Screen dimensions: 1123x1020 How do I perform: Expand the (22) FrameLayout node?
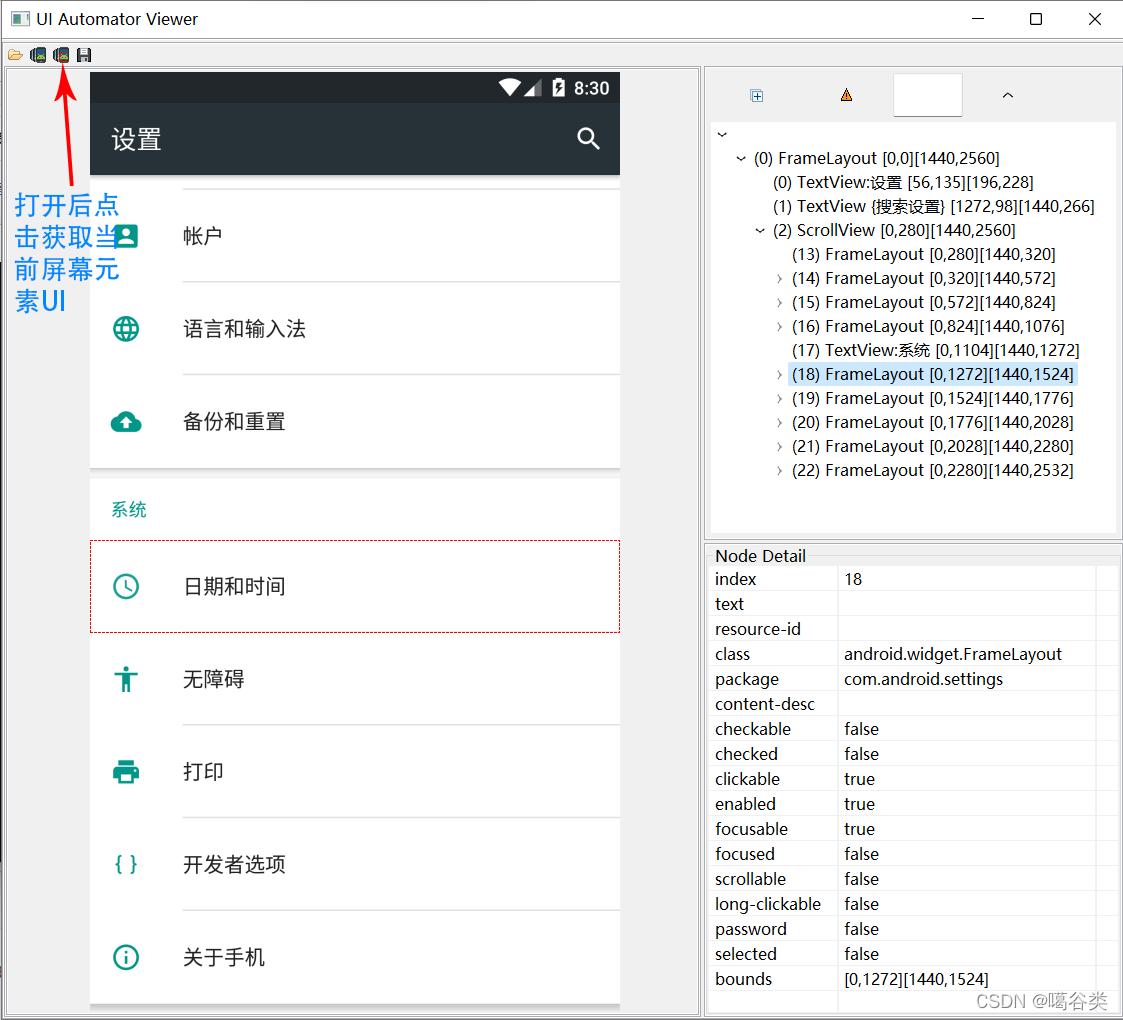[779, 471]
